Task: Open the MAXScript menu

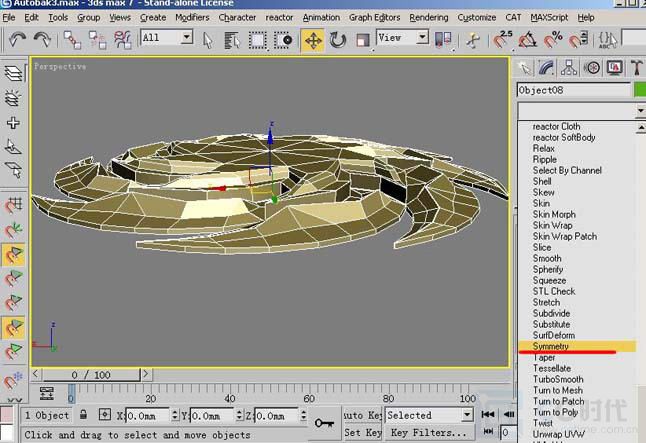Action: (549, 18)
